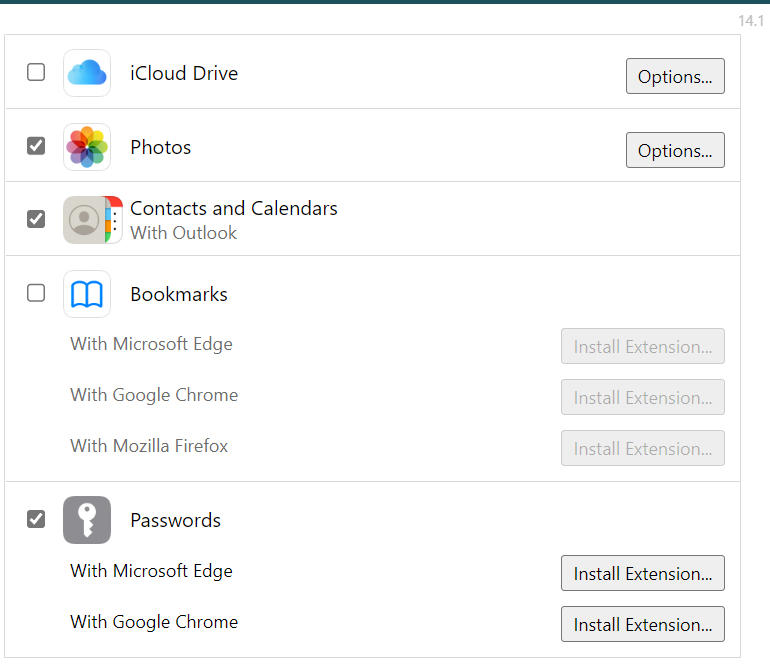Tick the Bookmarks checkbox

pos(36,293)
